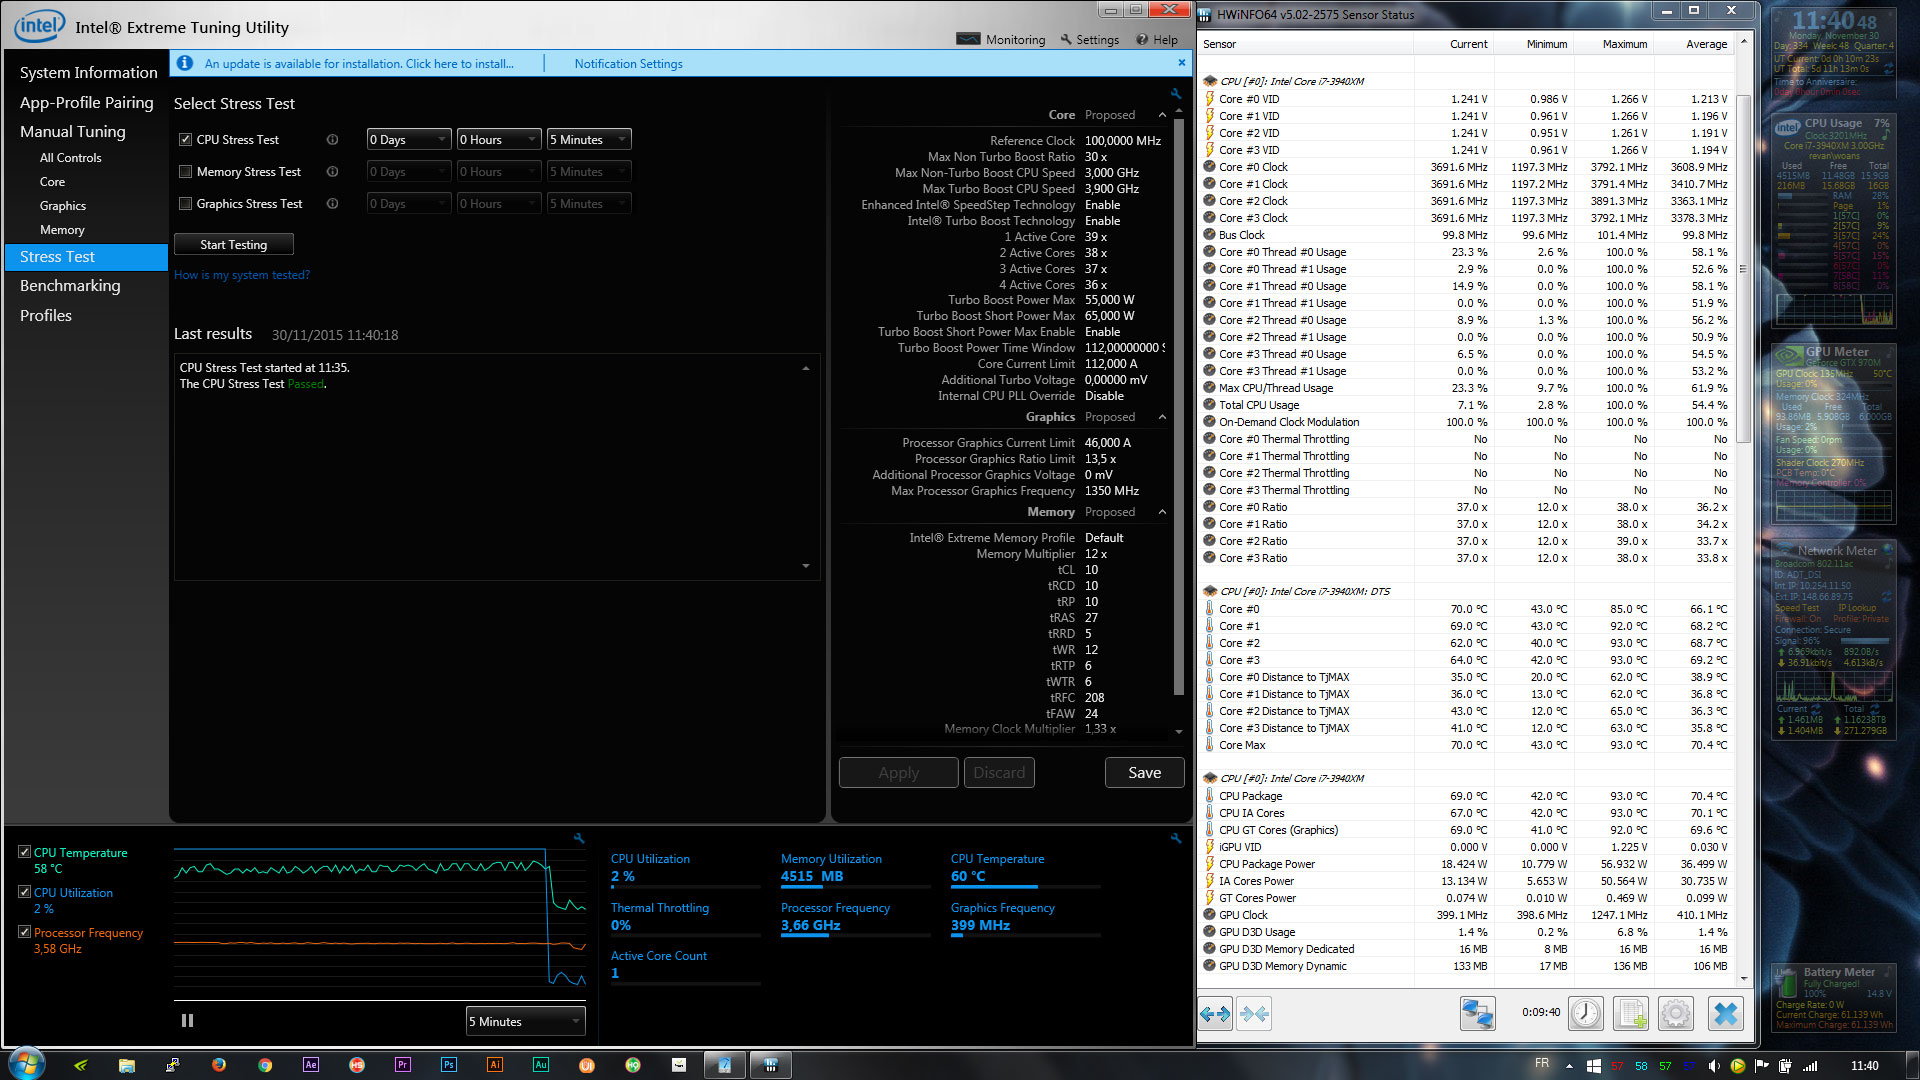1920x1080 pixels.
Task: Click the Sensor column header in HWiNFO
Action: point(1305,44)
